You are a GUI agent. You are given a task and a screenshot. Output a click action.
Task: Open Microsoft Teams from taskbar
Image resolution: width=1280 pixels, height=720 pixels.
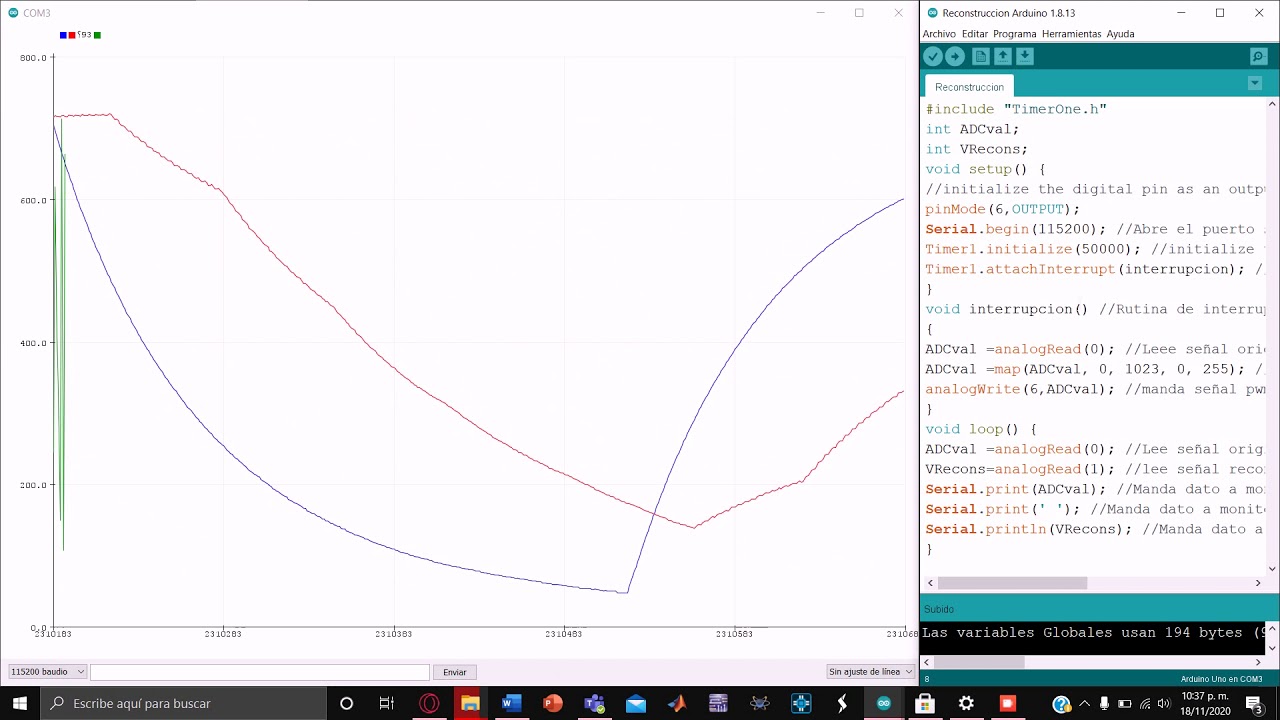[x=595, y=703]
